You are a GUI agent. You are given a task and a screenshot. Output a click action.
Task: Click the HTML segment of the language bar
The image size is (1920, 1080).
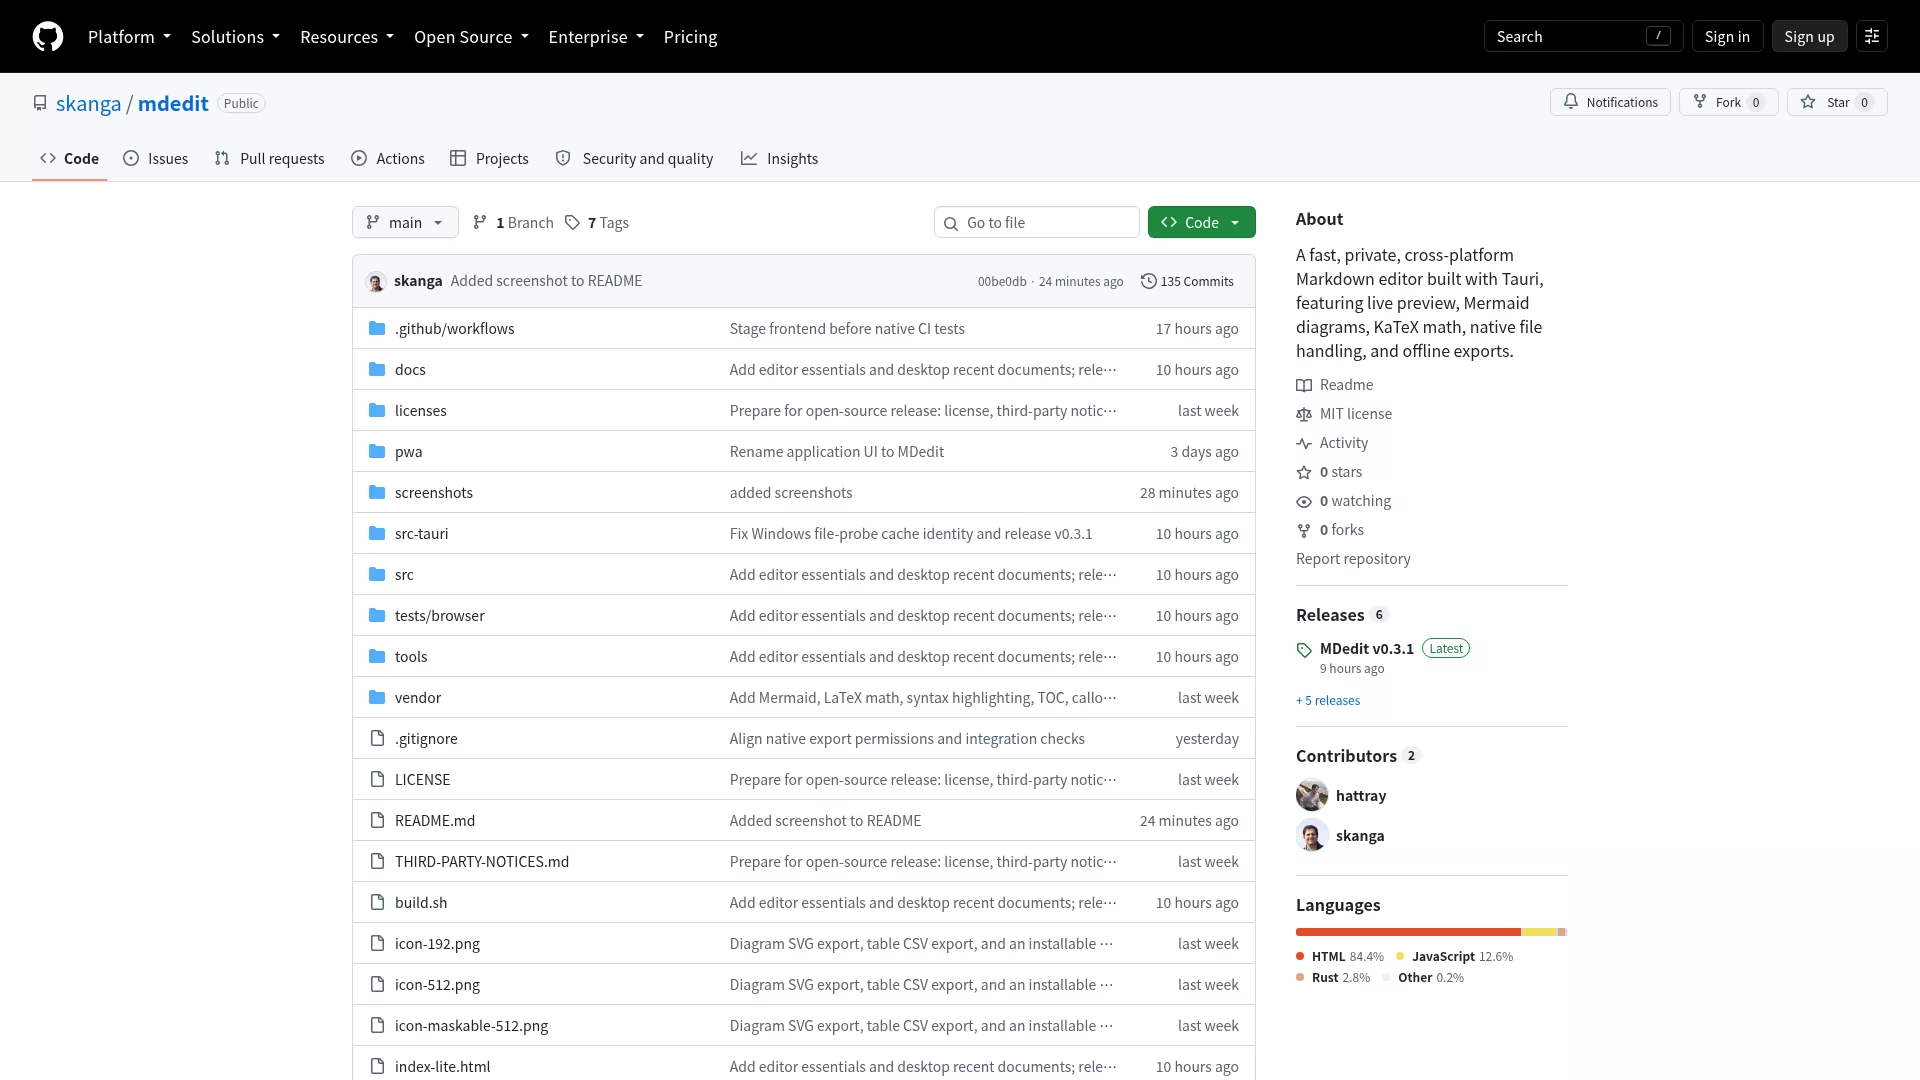(x=1408, y=933)
